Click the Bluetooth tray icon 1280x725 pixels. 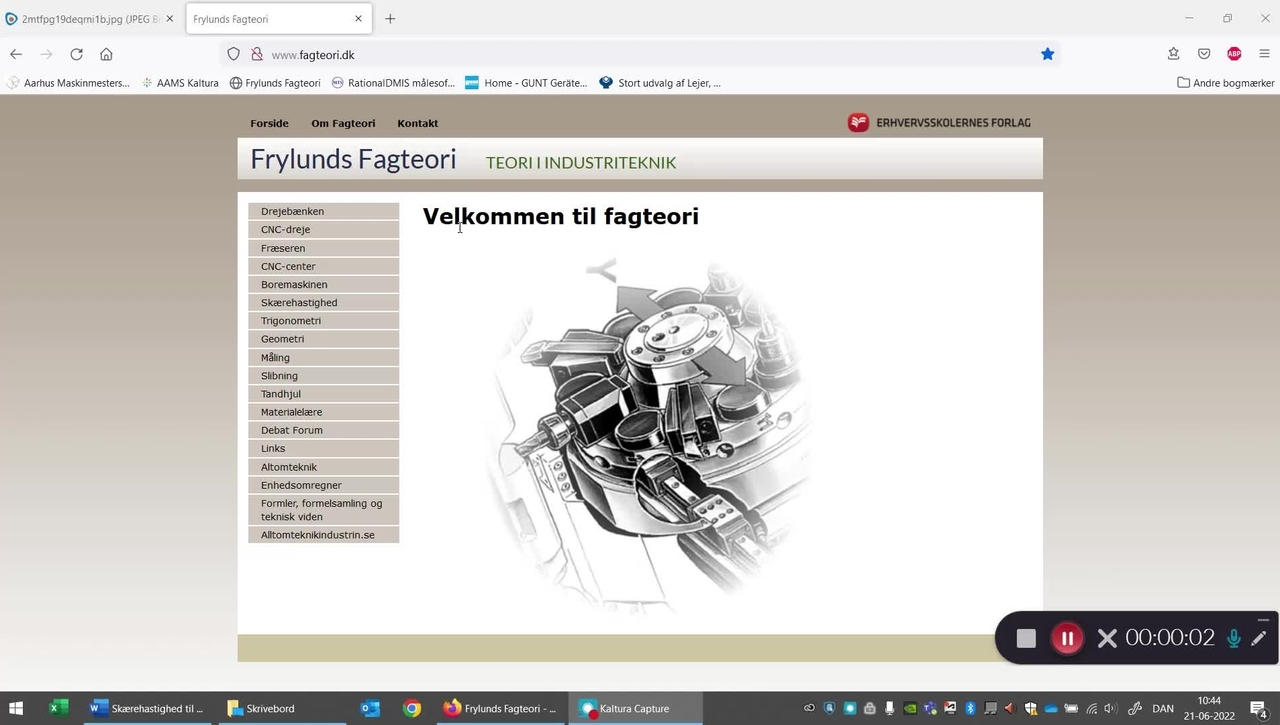970,708
